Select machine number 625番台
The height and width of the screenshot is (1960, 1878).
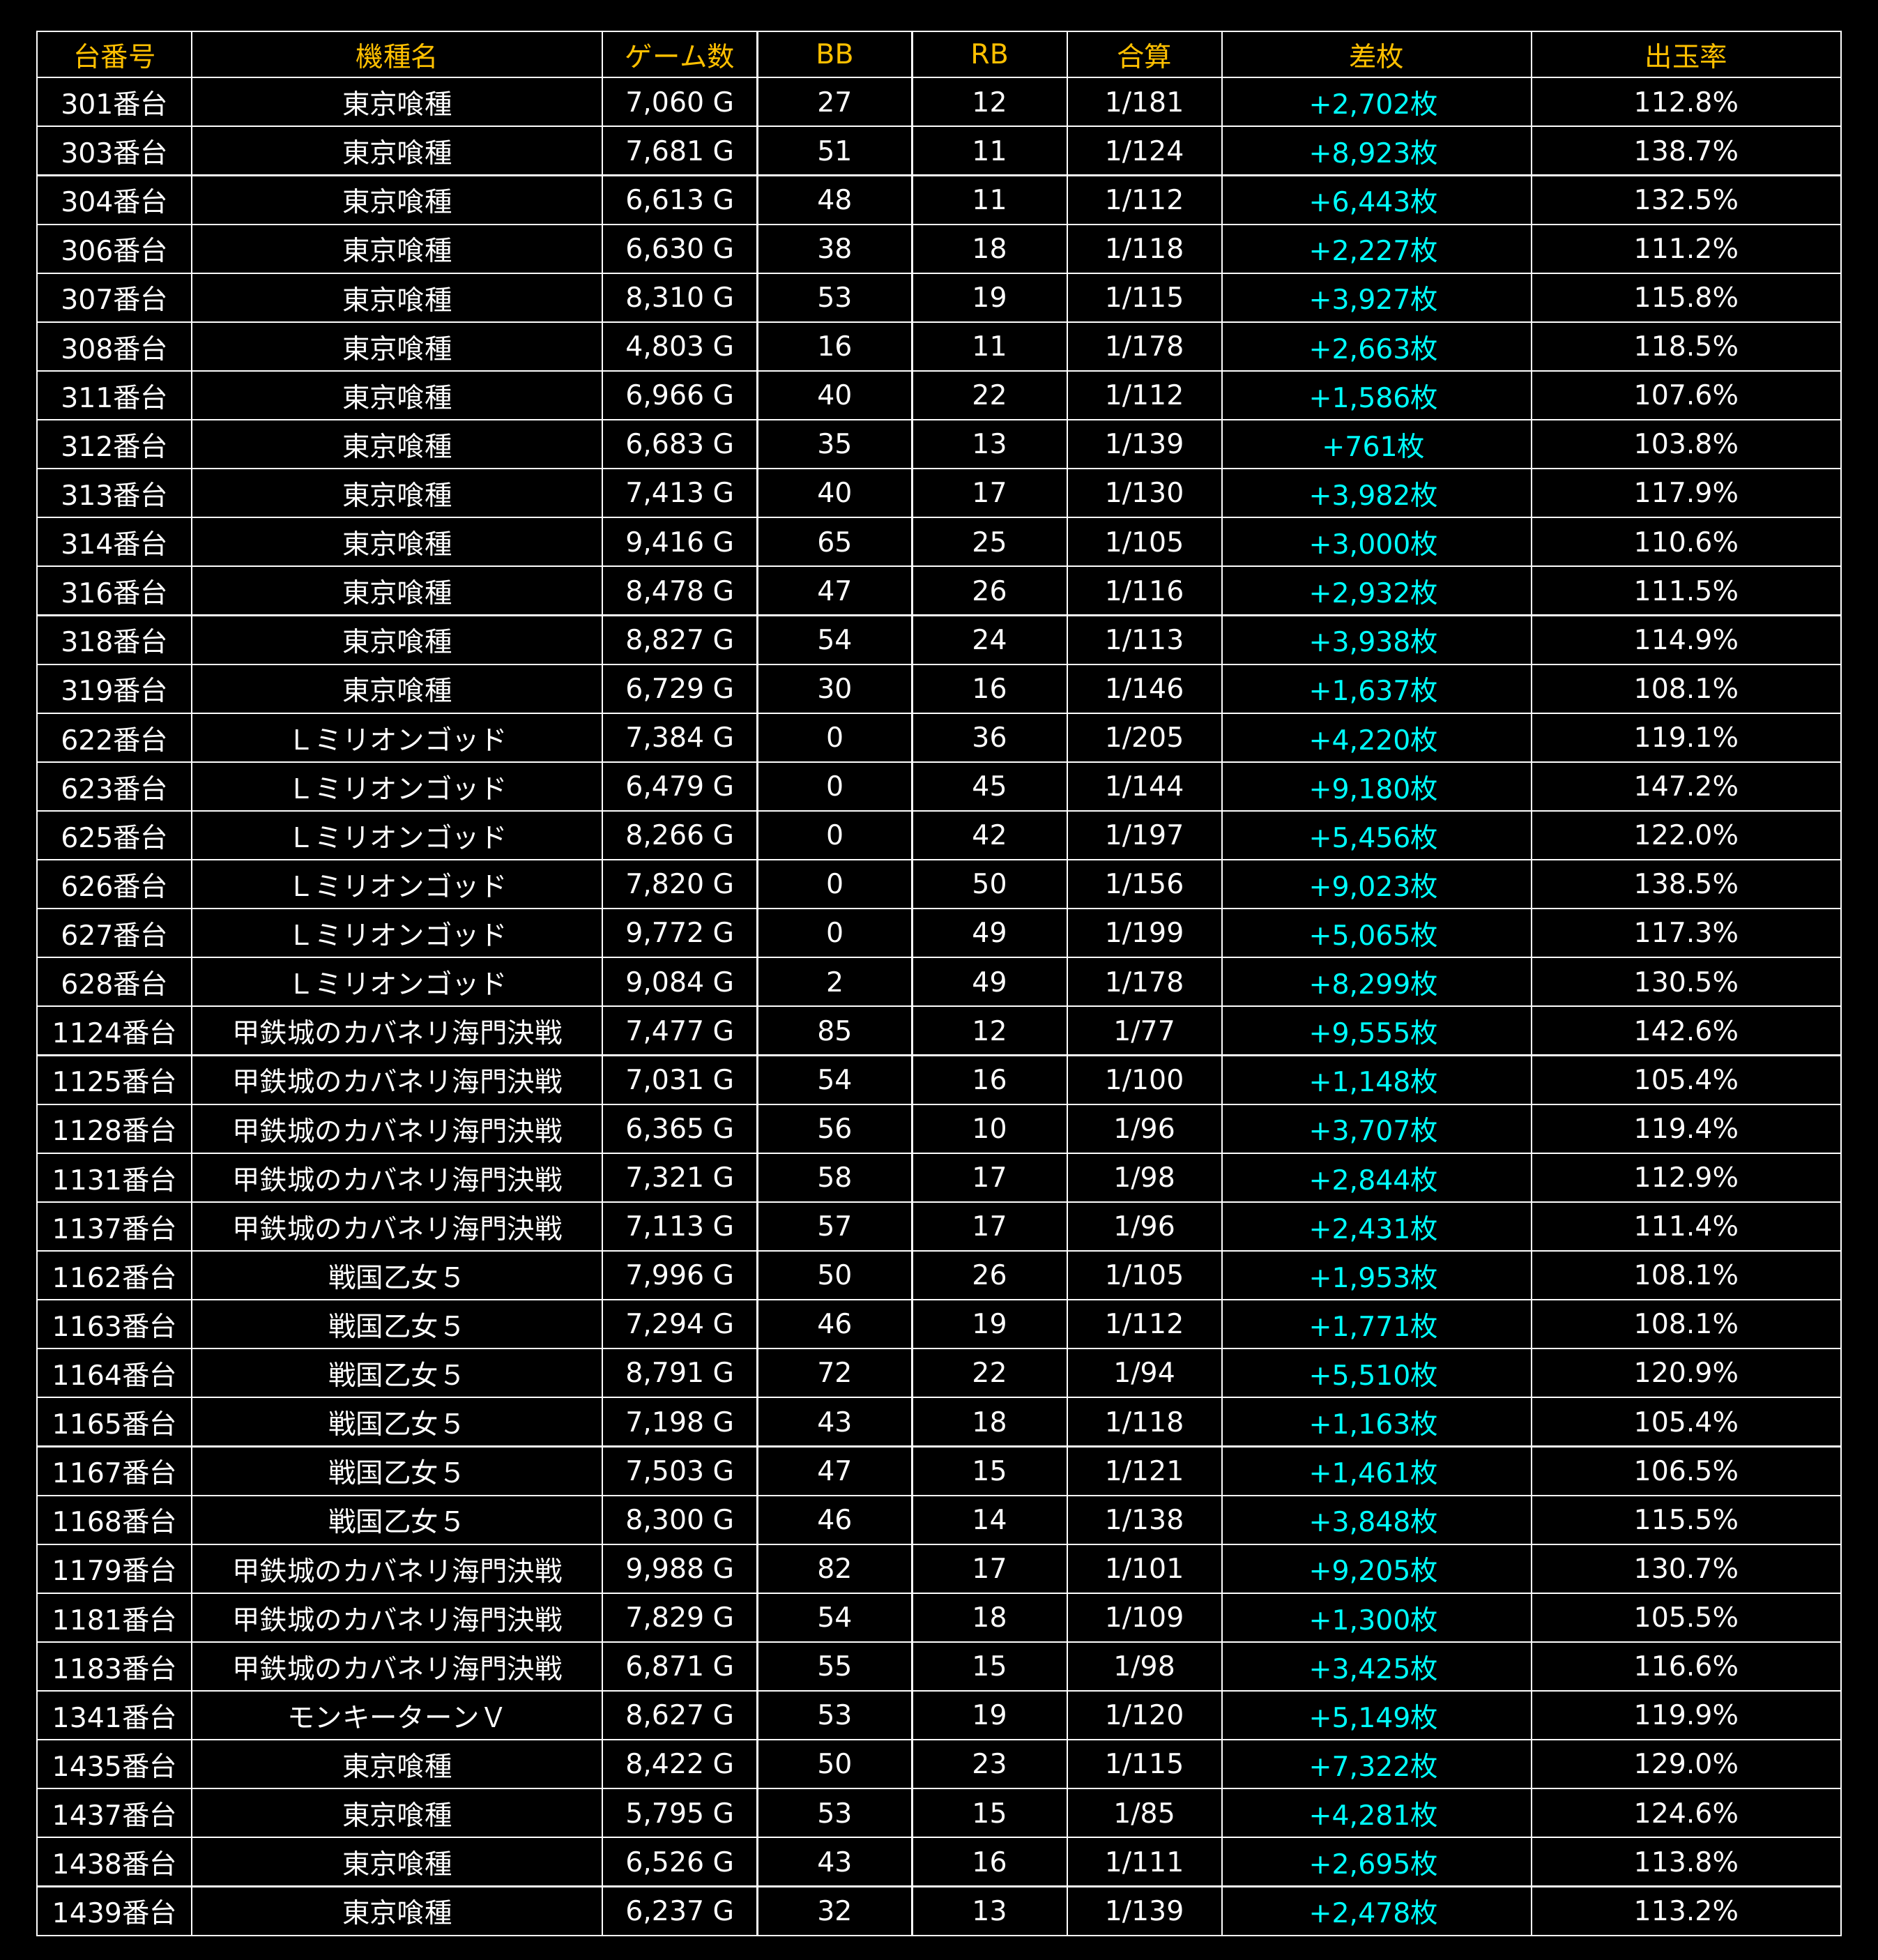[114, 836]
